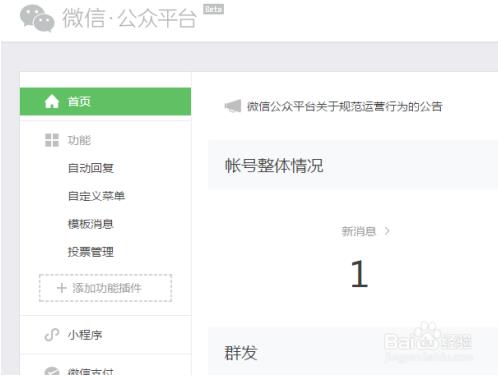The height and width of the screenshot is (376, 498).
Task: Go to 模板消息 page
Action: [x=91, y=224]
